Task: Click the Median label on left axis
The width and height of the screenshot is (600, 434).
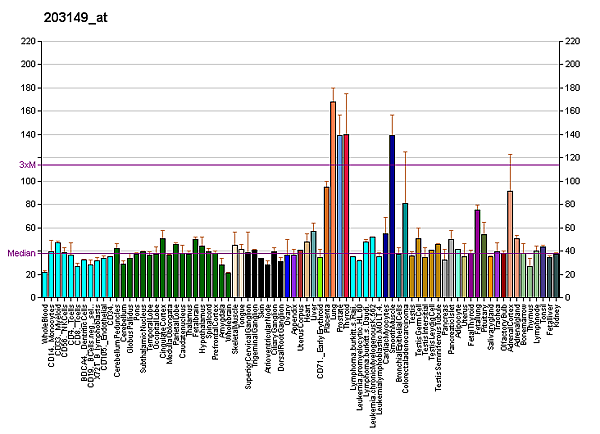Action: pyautogui.click(x=21, y=253)
